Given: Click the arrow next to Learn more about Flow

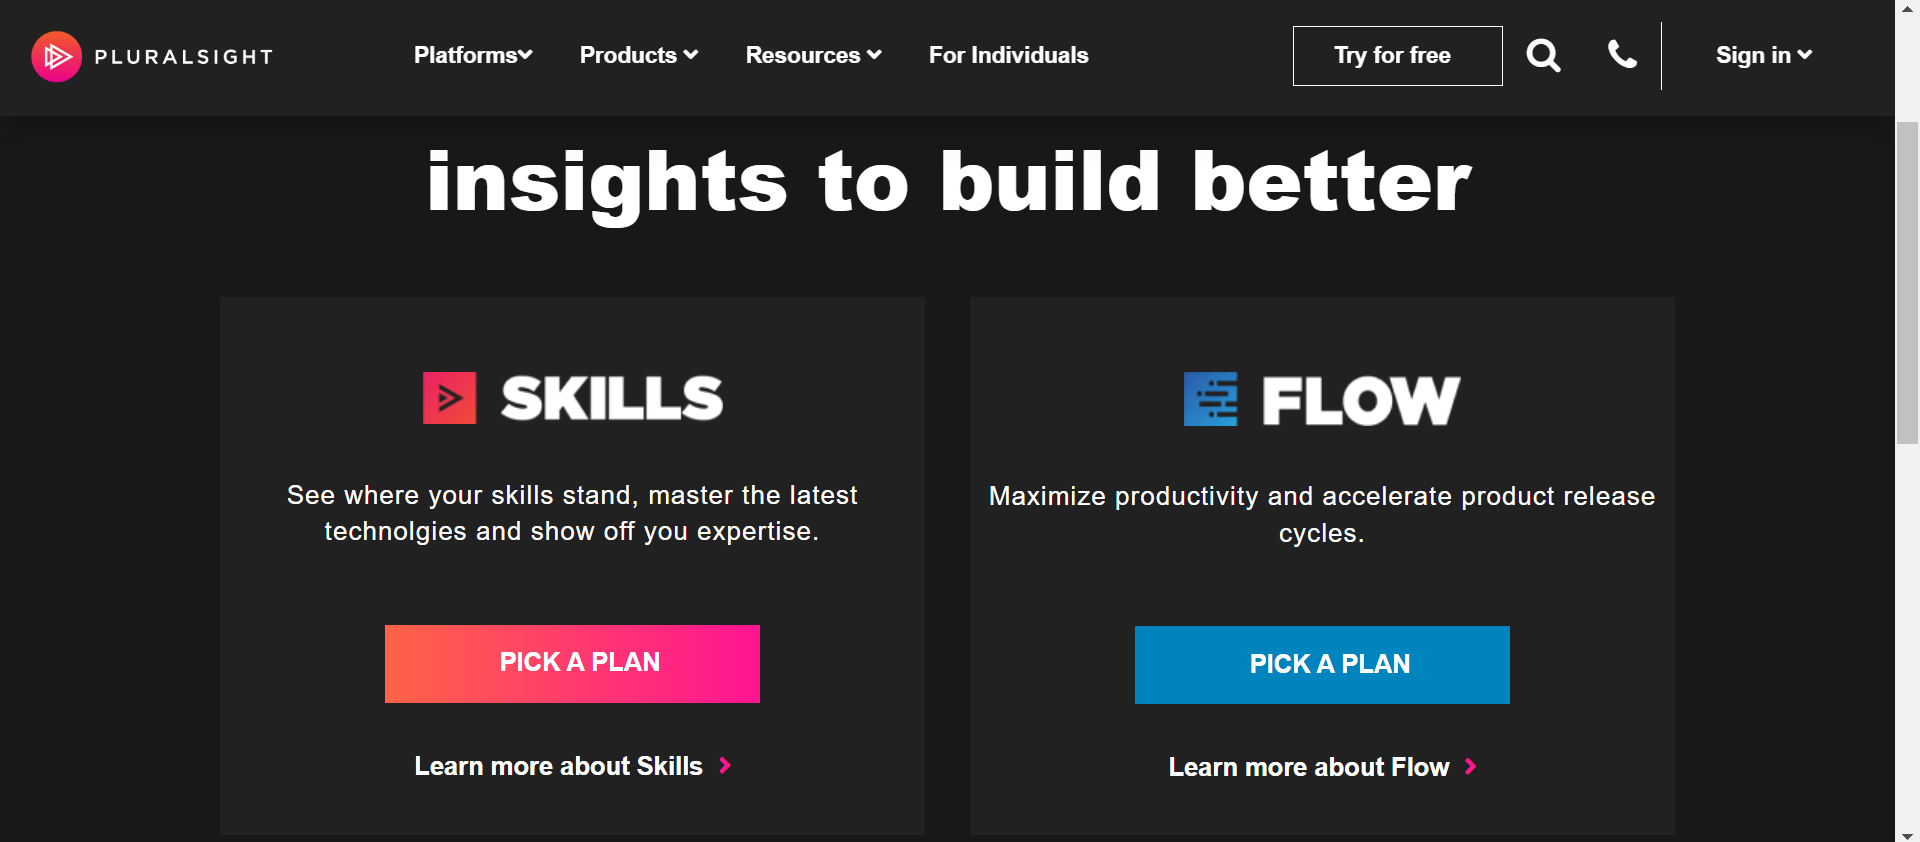Looking at the screenshot, I should pyautogui.click(x=1470, y=767).
